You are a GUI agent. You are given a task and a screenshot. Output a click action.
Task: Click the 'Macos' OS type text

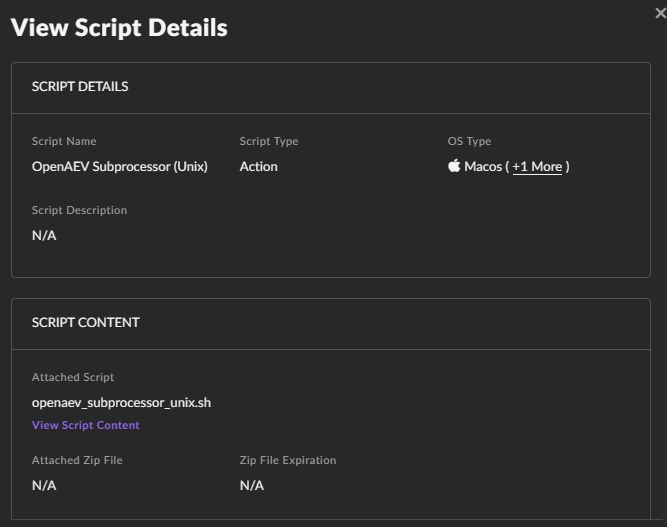point(482,167)
